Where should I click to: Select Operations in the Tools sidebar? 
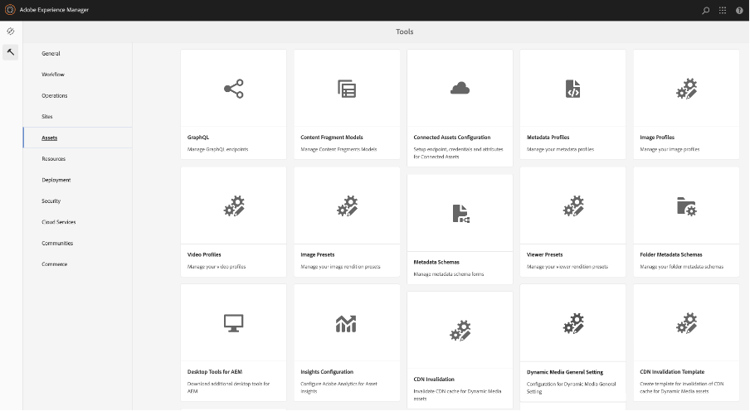(x=77, y=96)
